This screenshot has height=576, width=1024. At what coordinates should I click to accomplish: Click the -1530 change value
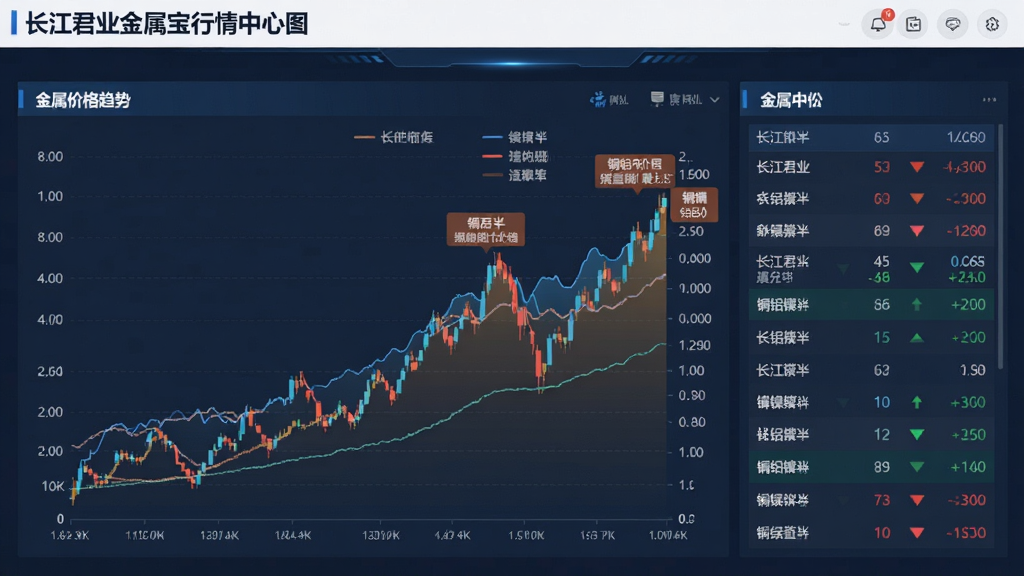pyautogui.click(x=966, y=533)
